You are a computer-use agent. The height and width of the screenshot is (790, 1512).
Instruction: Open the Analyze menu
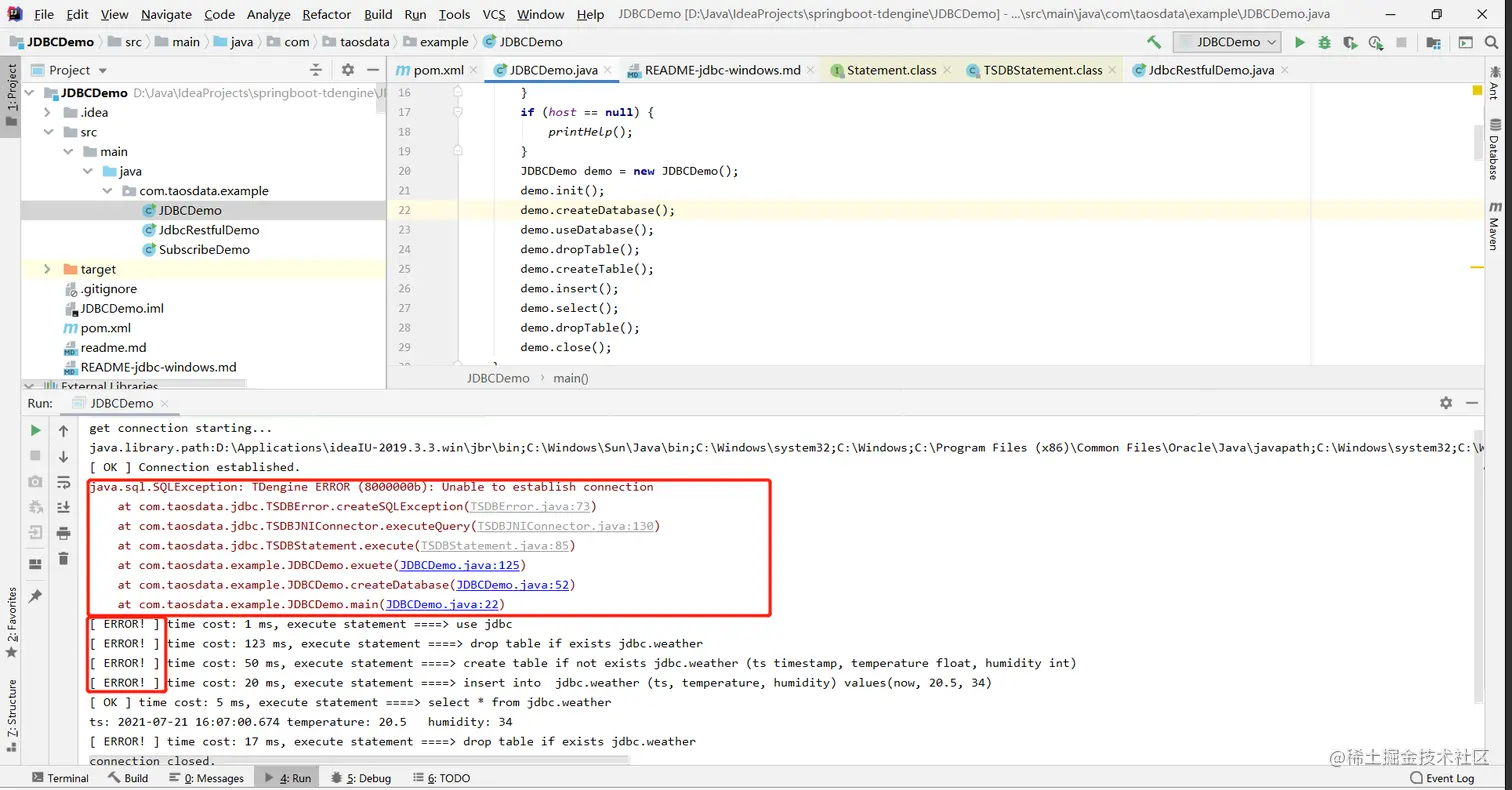coord(268,14)
